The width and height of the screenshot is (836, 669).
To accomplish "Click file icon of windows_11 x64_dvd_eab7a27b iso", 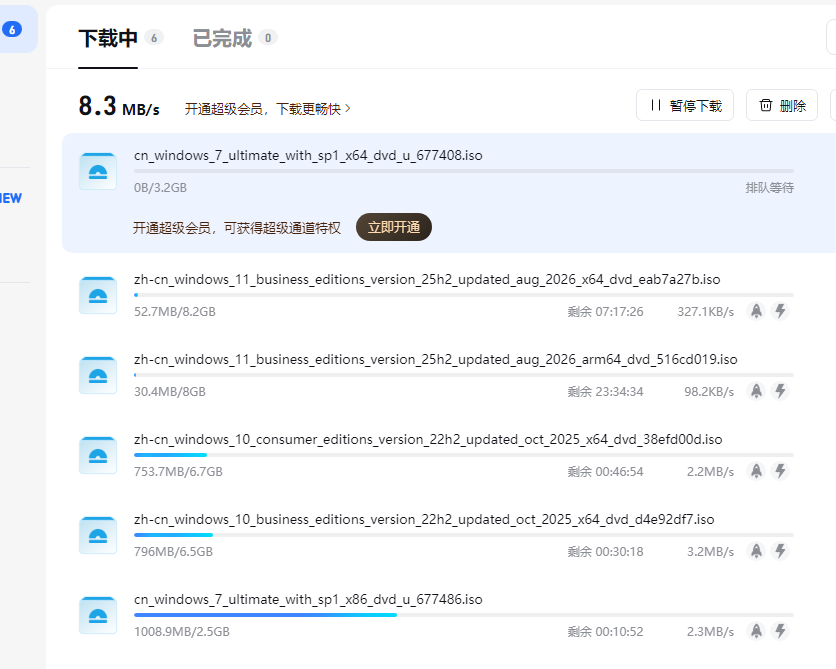I will click(98, 295).
